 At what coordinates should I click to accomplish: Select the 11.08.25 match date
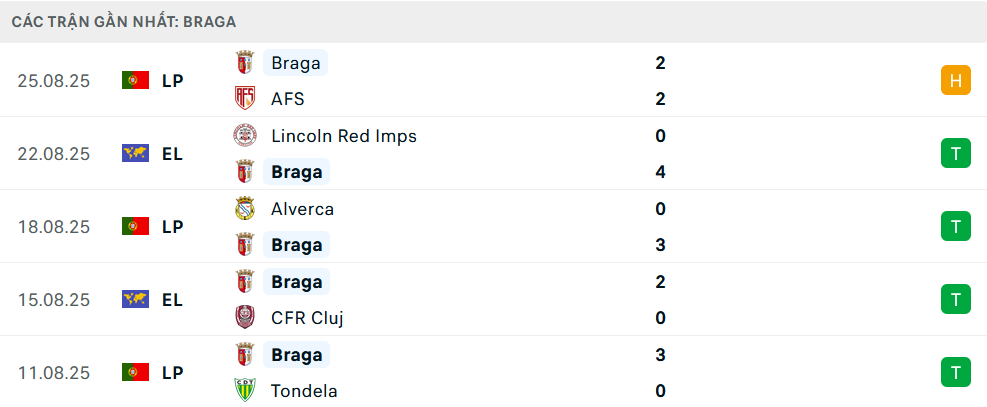tap(54, 373)
